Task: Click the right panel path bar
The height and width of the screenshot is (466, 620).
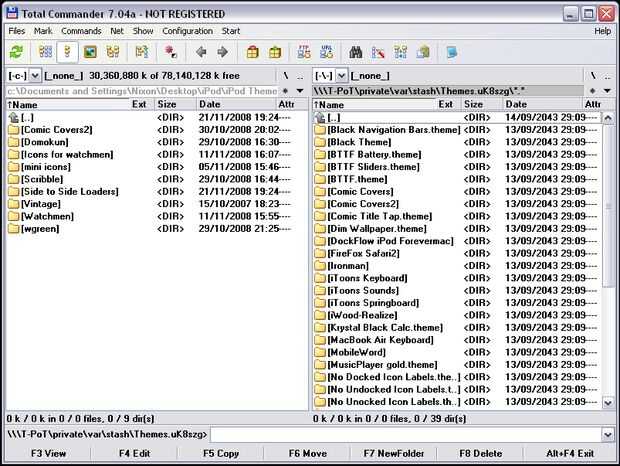Action: (448, 91)
